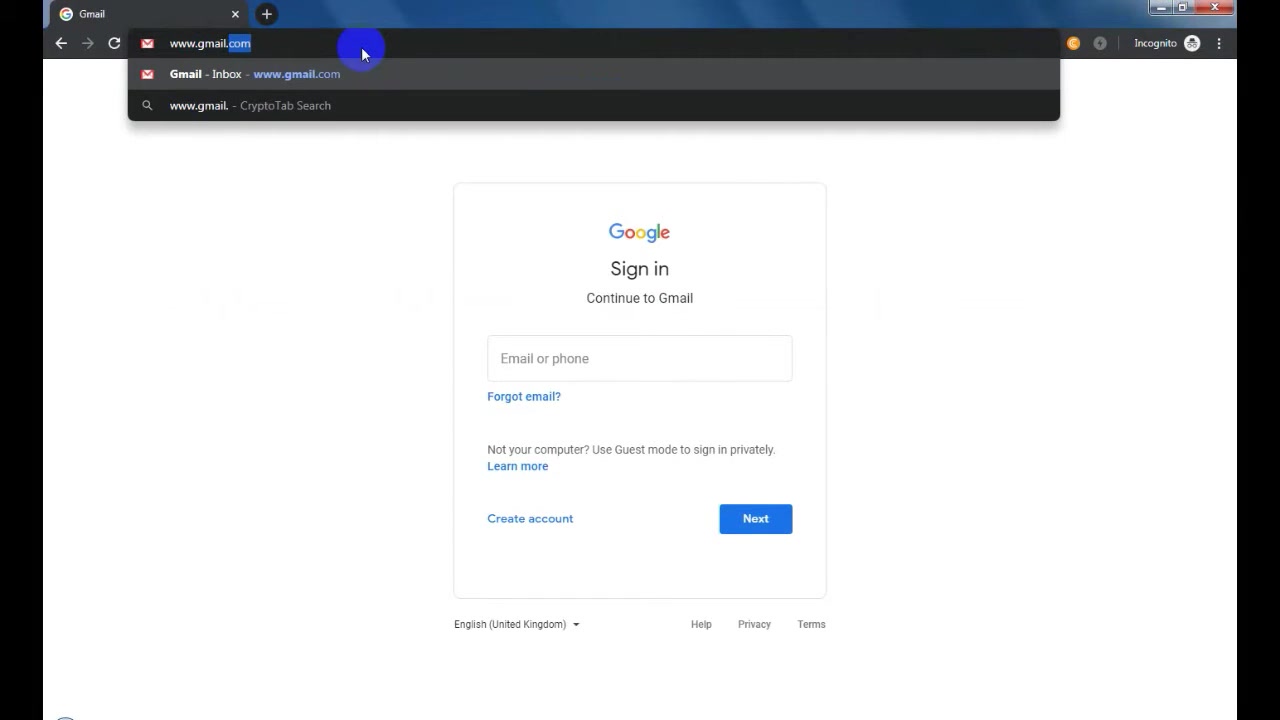The image size is (1280, 720).
Task: Focus the Email or phone field
Action: tap(640, 358)
